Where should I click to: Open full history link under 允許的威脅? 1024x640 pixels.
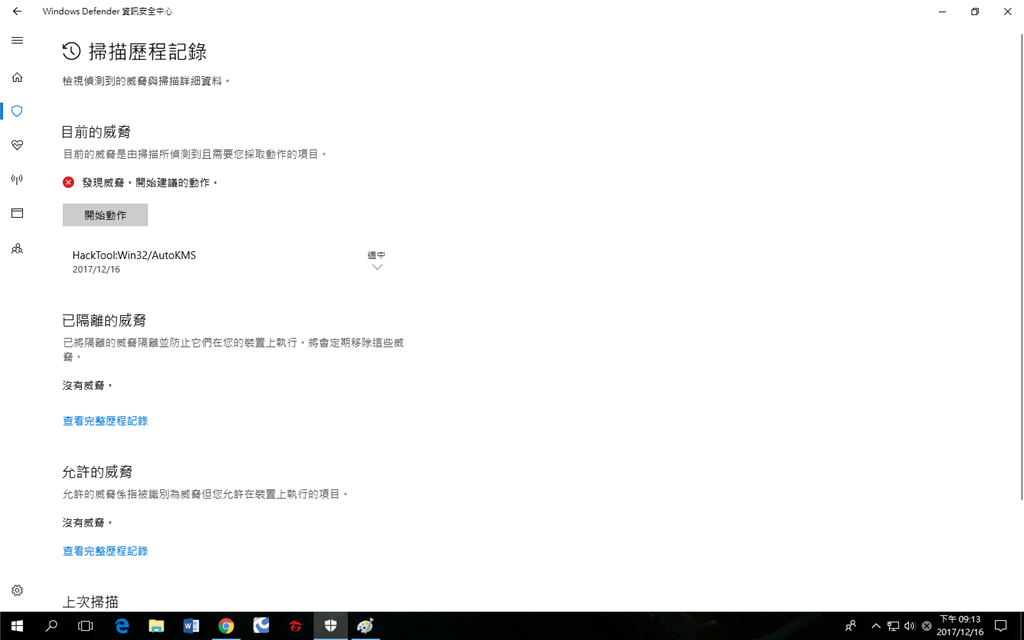pos(105,551)
